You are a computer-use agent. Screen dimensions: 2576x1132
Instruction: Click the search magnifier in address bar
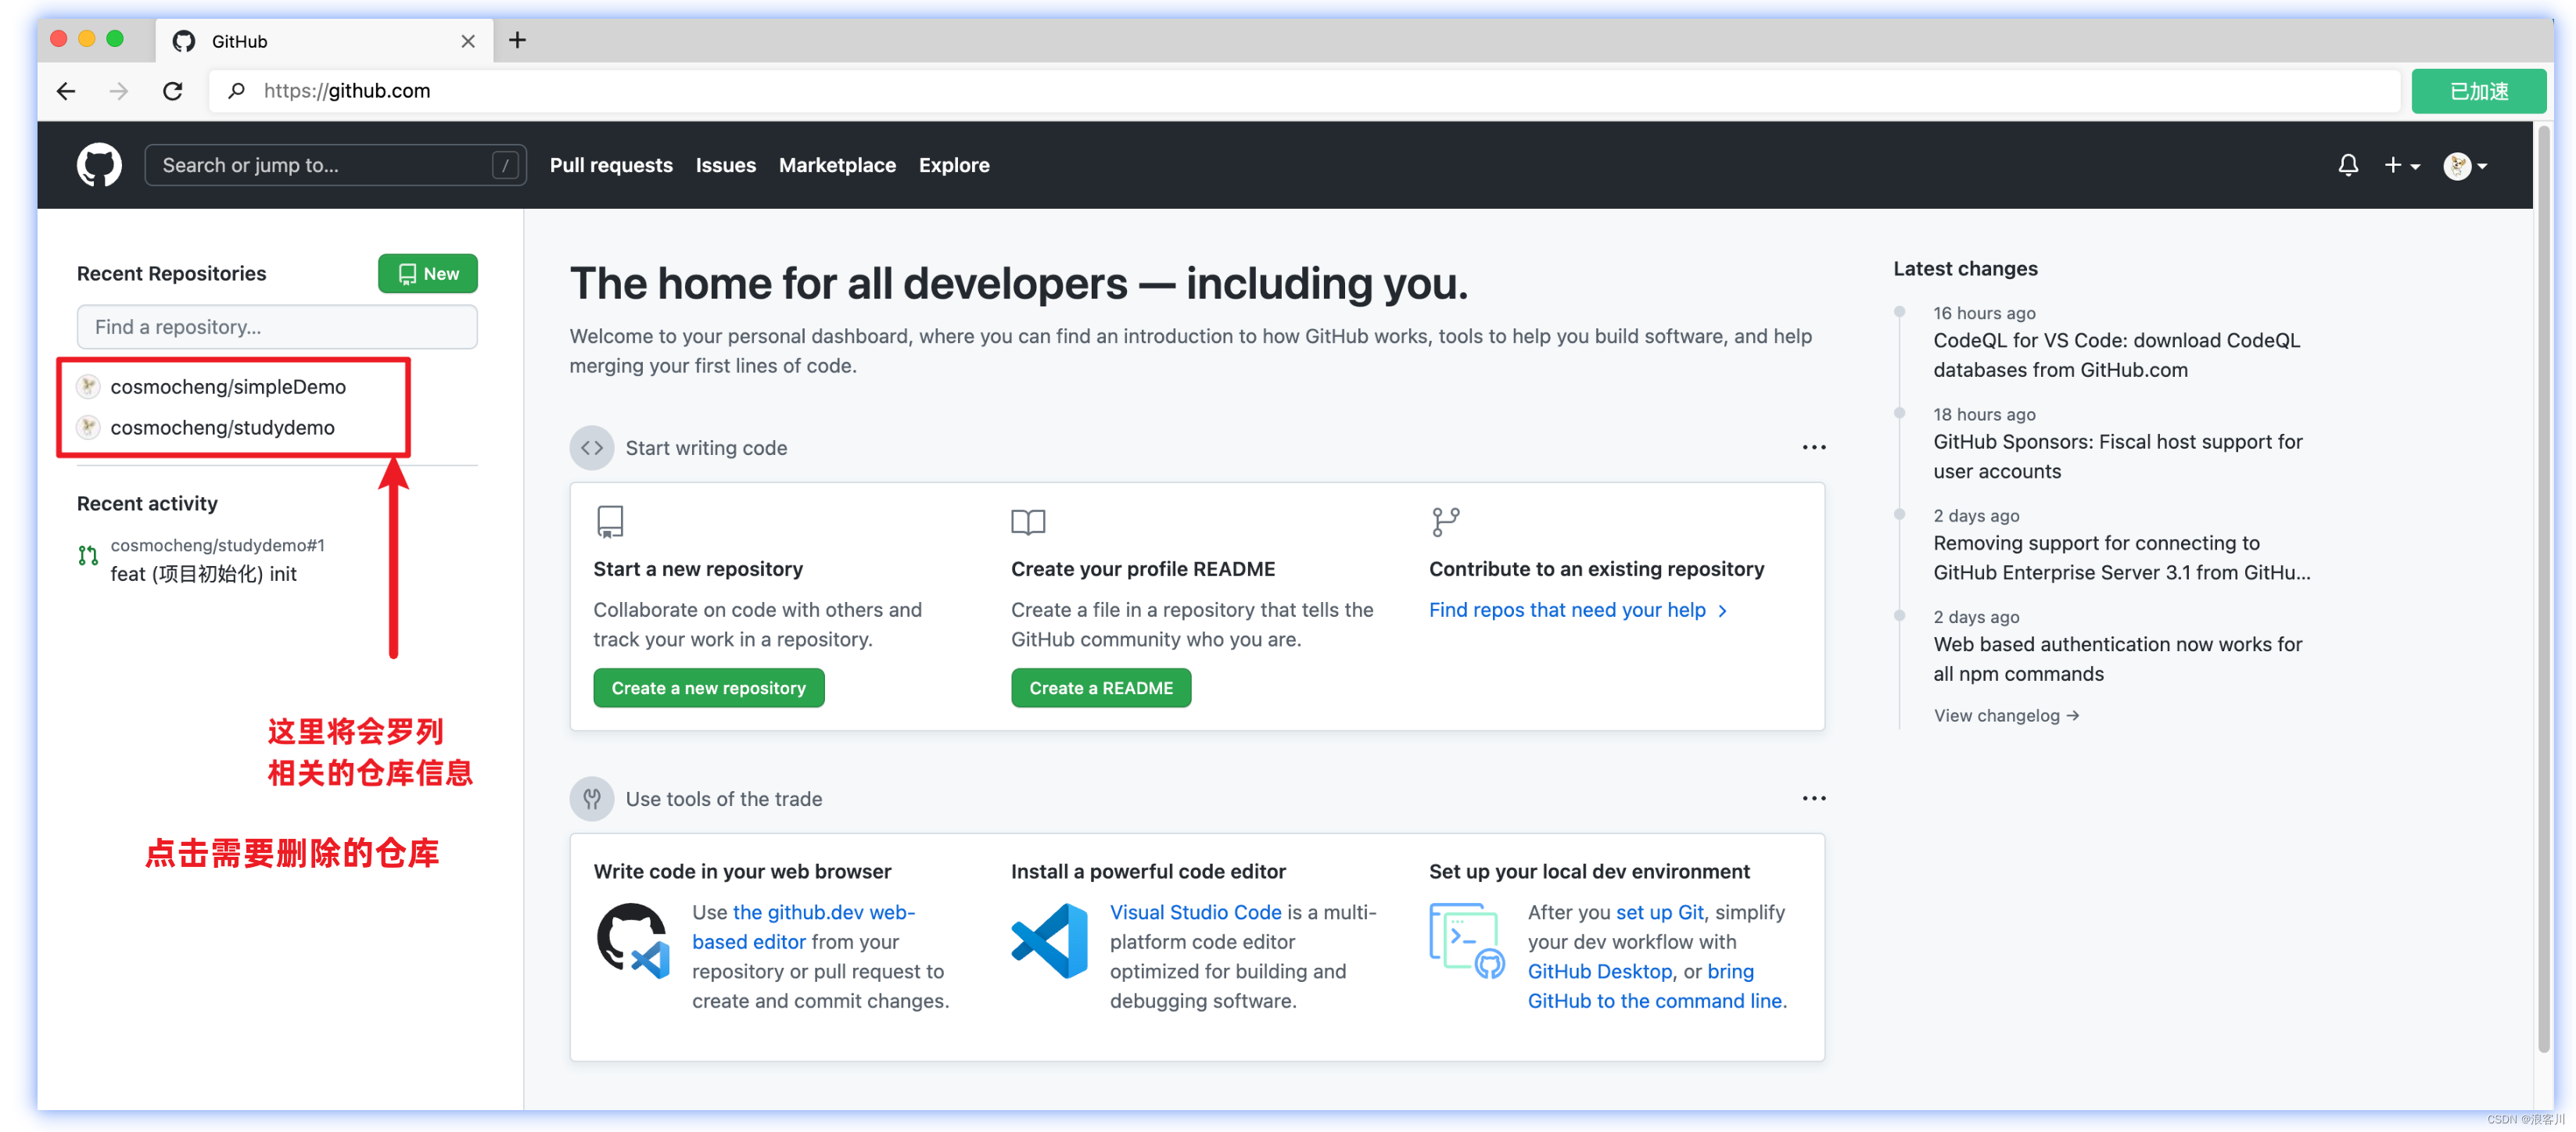tap(236, 91)
